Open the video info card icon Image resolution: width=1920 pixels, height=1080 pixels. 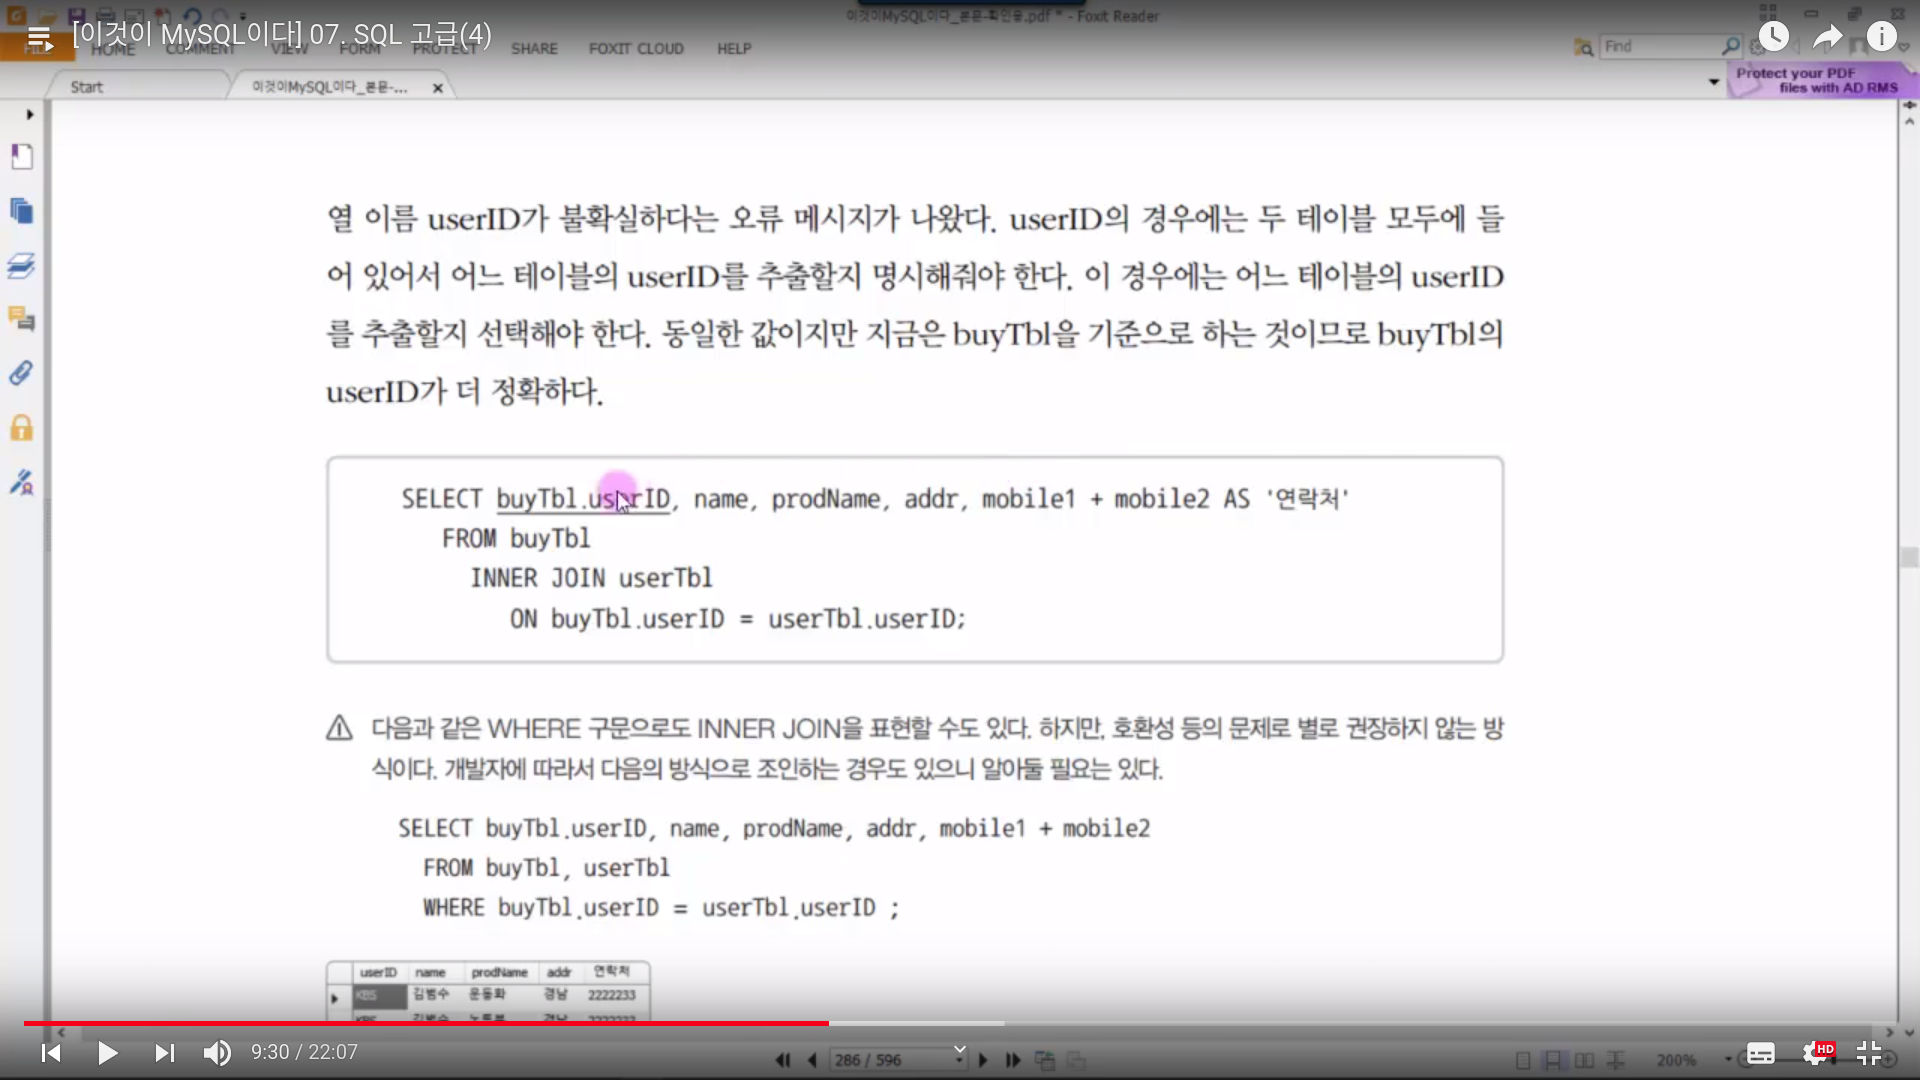[1882, 37]
